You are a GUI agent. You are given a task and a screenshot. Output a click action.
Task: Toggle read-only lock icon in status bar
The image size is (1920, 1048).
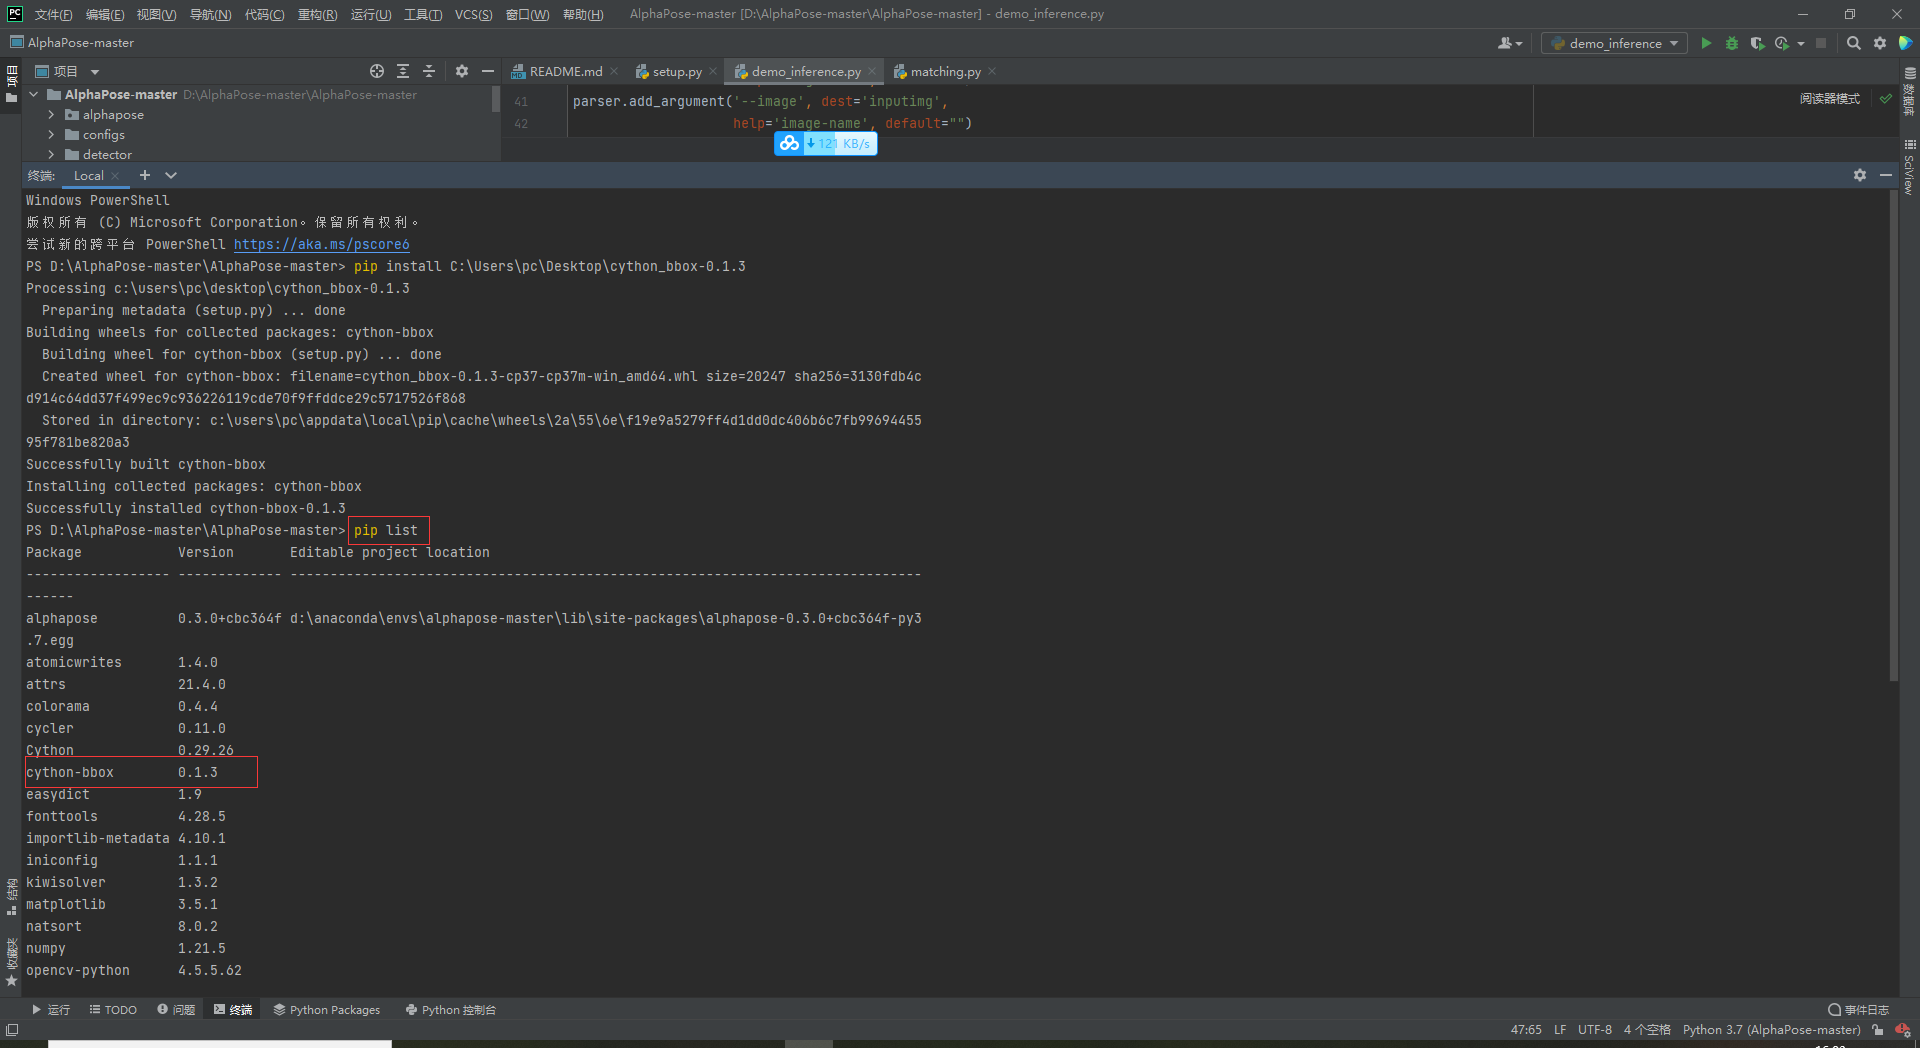(x=1878, y=1030)
